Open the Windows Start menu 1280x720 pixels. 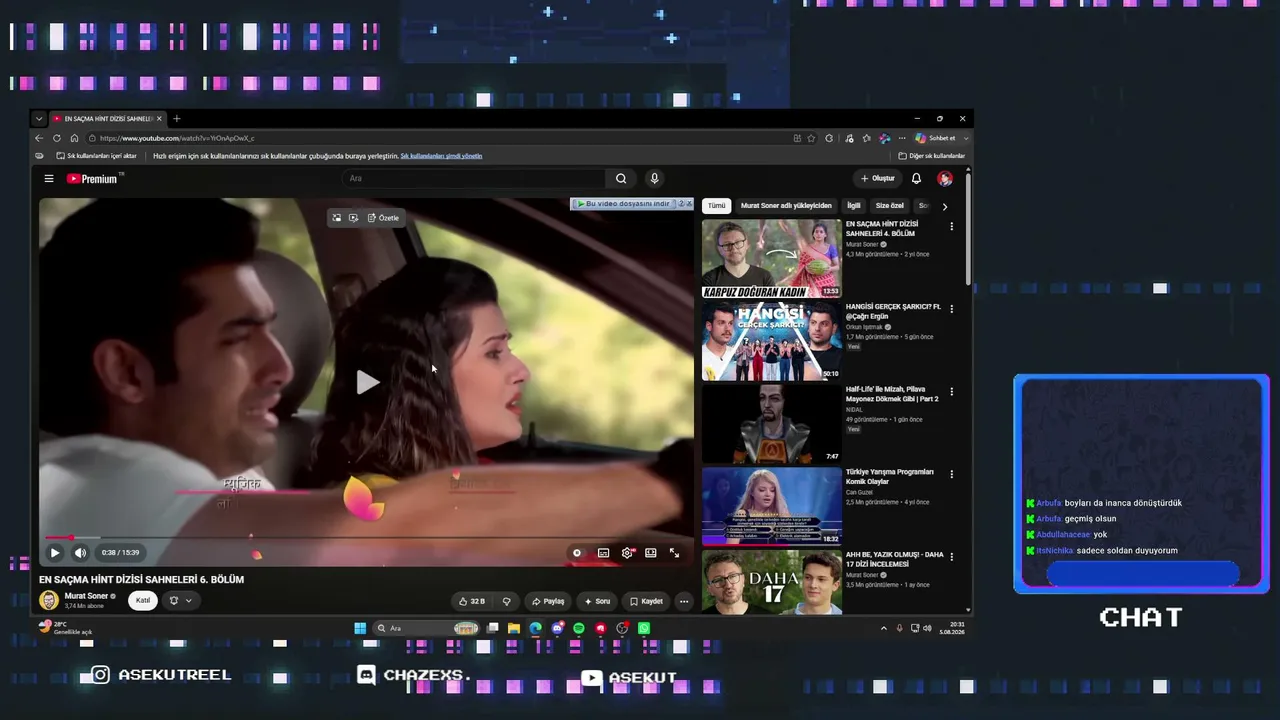[360, 628]
